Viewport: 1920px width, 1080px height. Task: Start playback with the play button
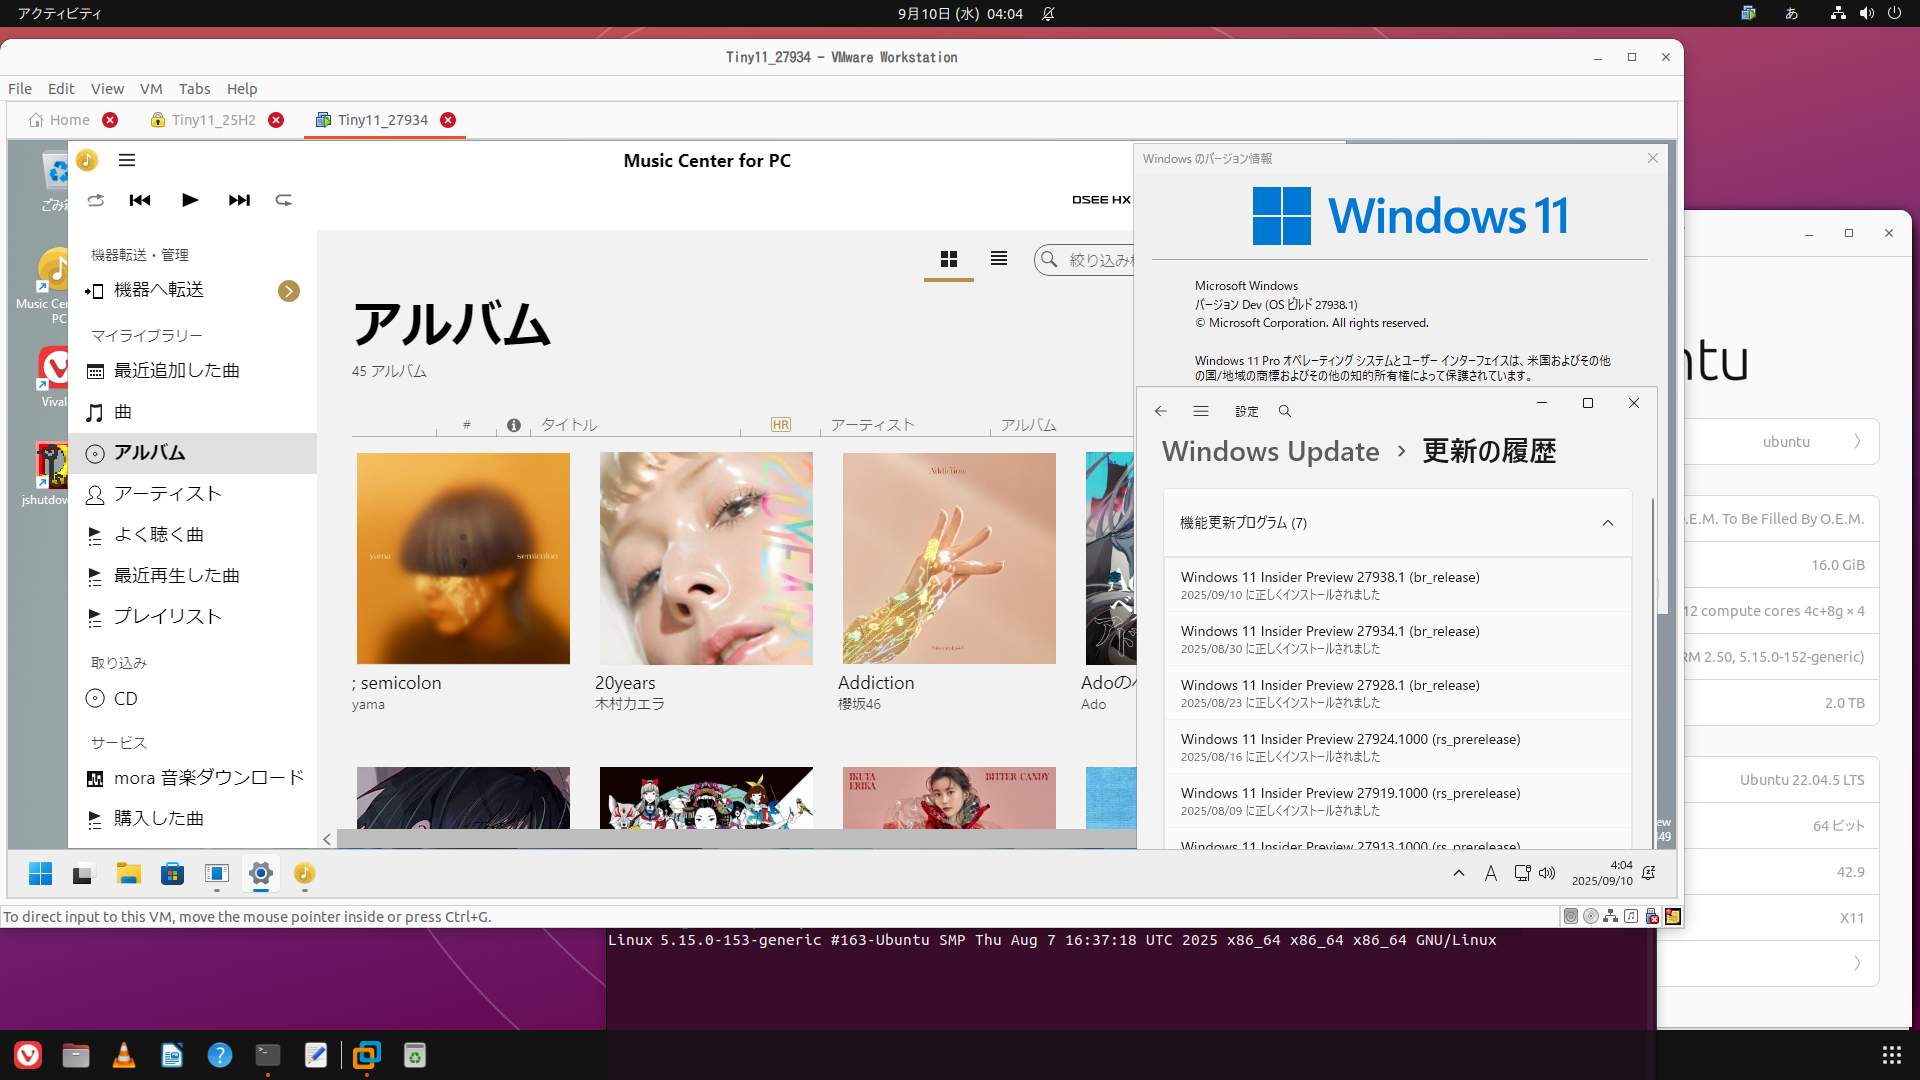coord(190,200)
